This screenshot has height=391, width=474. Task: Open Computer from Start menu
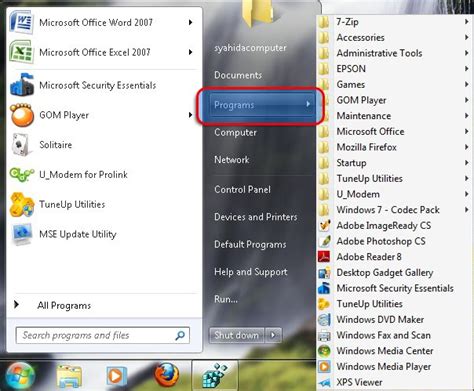[x=235, y=132]
